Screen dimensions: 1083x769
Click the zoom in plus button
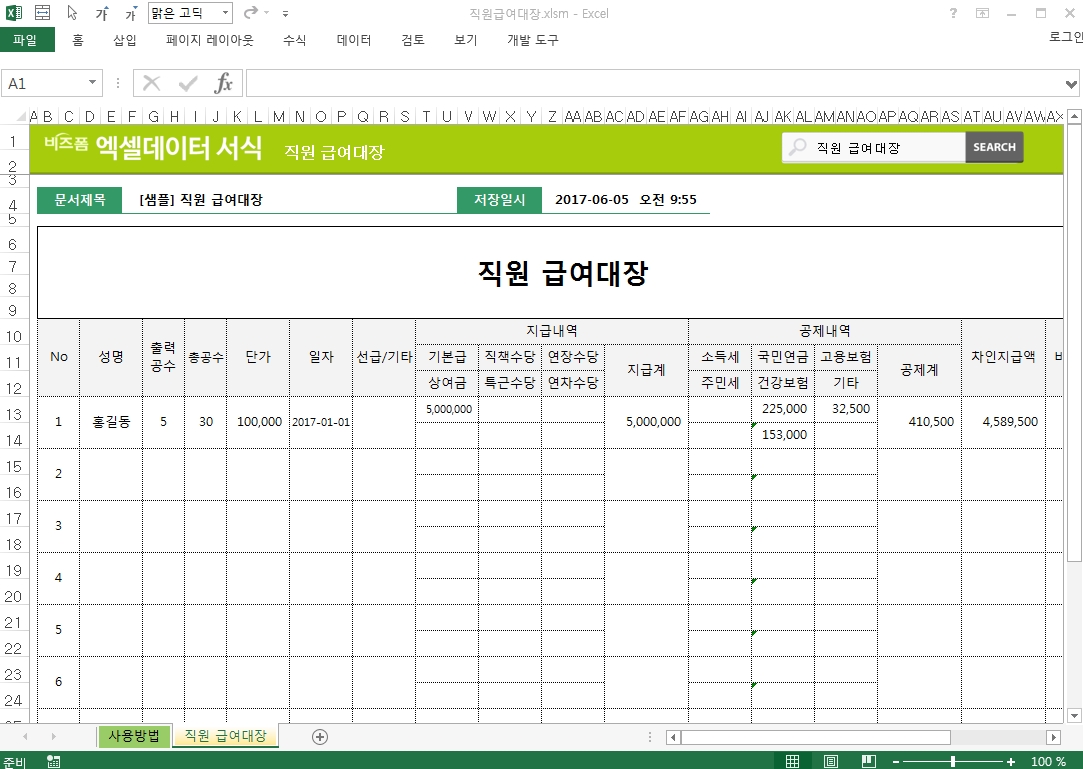[x=1010, y=761]
